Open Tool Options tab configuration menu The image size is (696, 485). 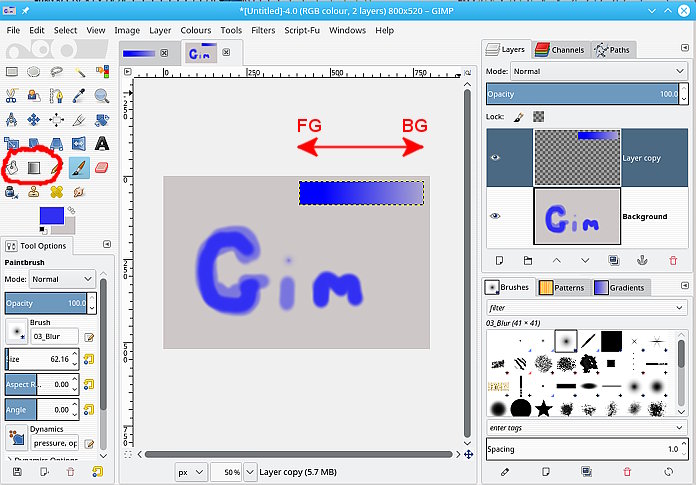[107, 244]
